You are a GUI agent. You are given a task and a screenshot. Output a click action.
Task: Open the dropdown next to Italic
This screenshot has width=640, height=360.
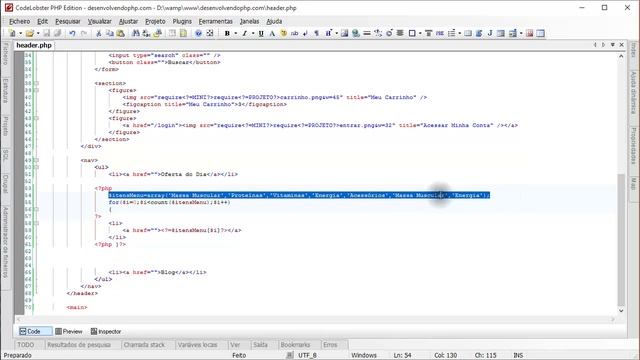click(253, 33)
